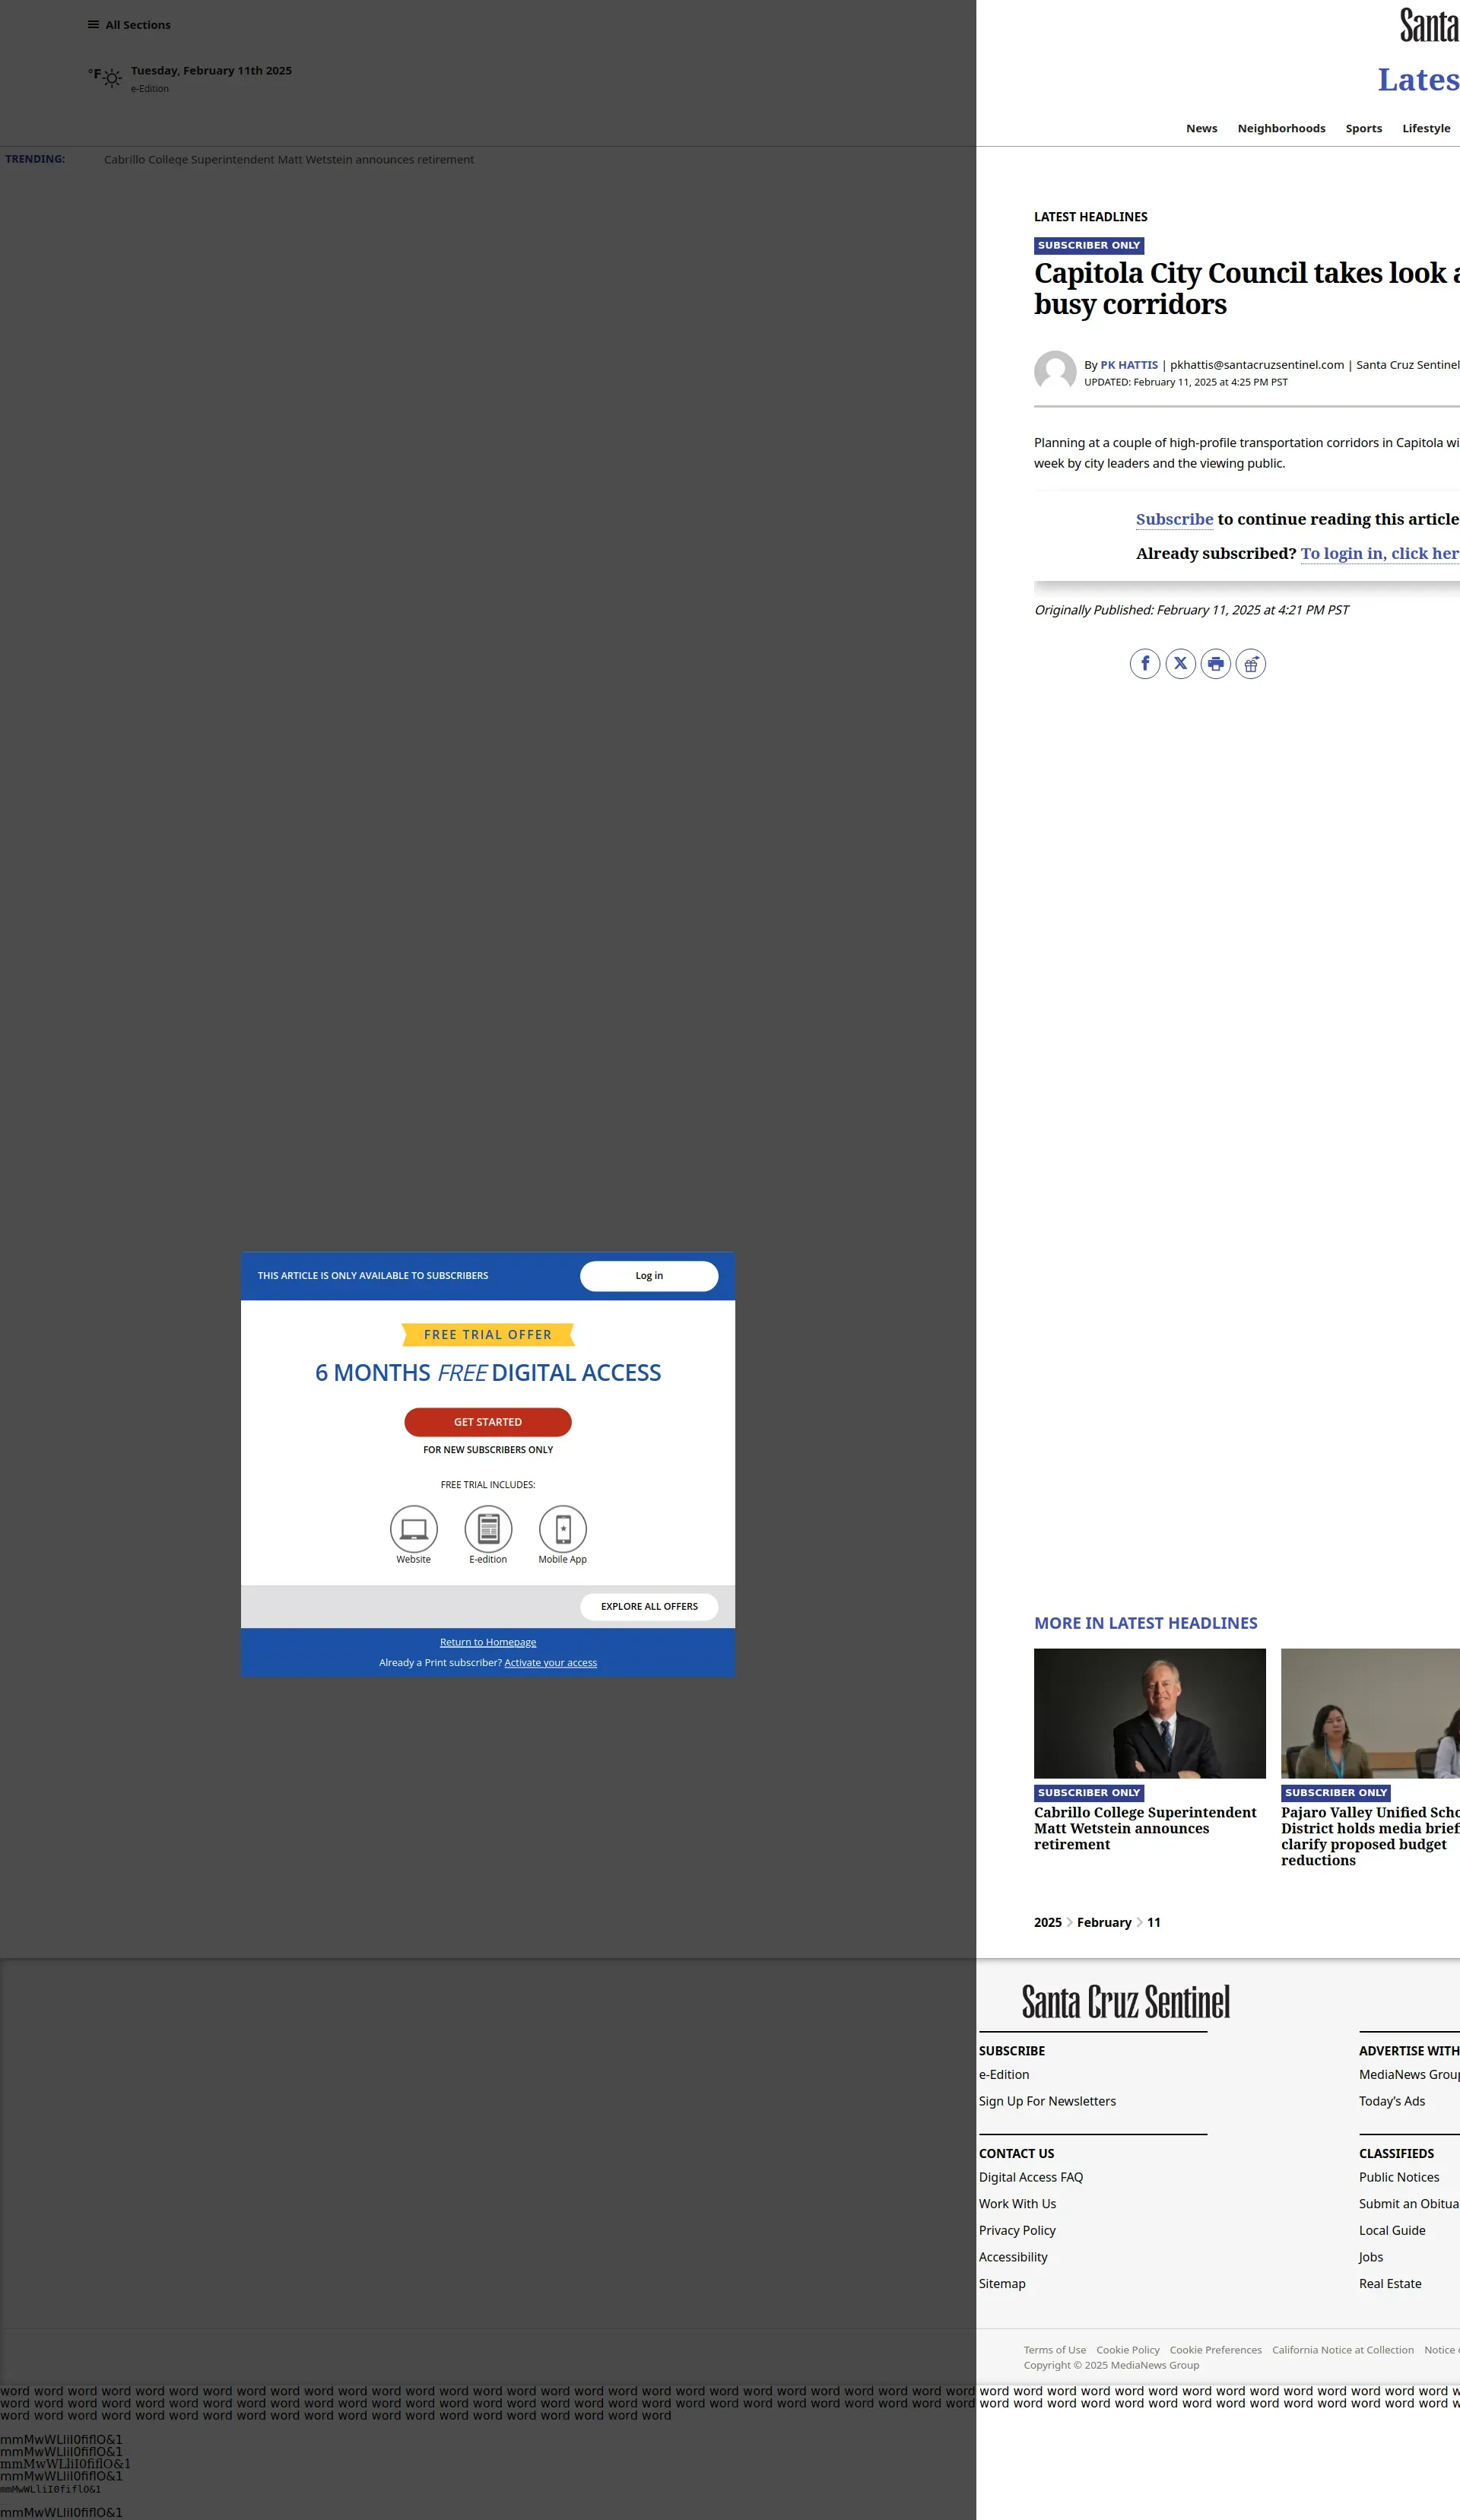This screenshot has width=1460, height=2520.
Task: Click Explore All Offers button
Action: (x=649, y=1606)
